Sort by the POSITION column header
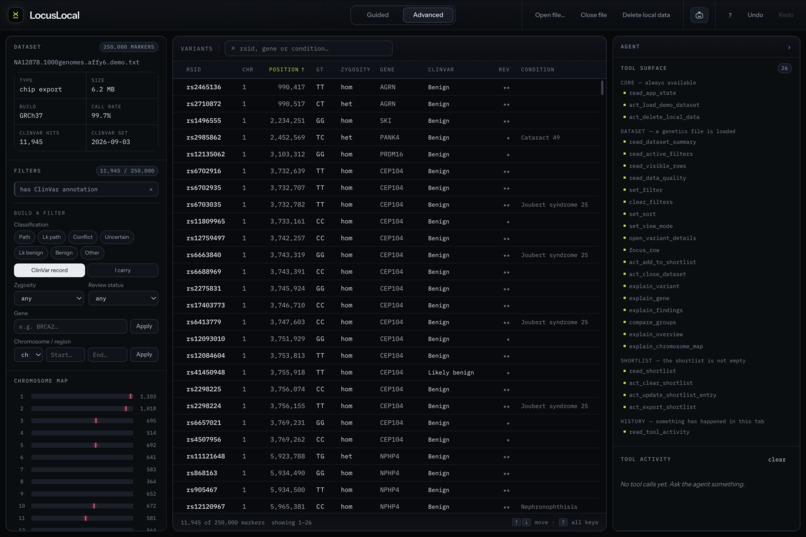 tap(286, 69)
